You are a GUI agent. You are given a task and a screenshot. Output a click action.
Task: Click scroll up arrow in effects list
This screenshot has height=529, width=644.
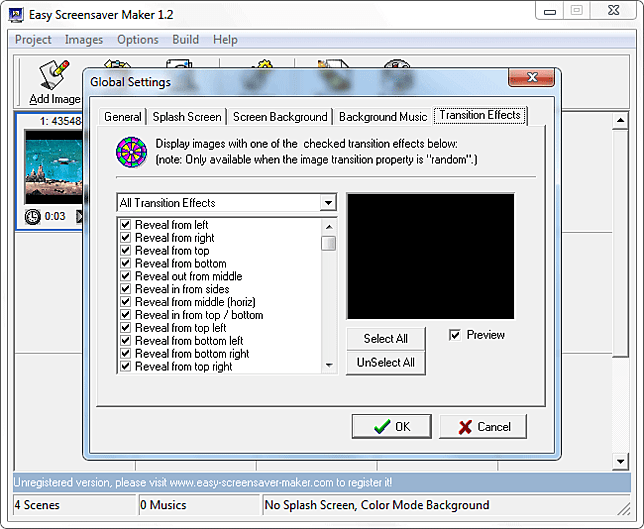[329, 226]
